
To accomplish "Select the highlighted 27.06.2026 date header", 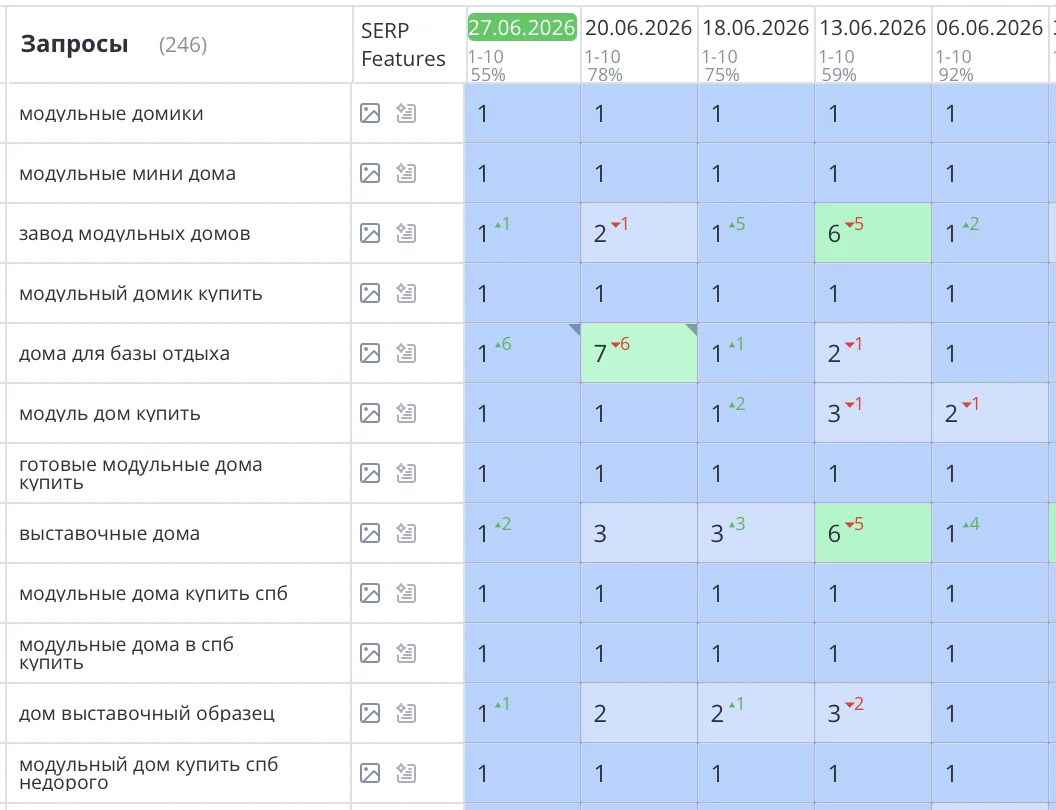I will point(522,28).
